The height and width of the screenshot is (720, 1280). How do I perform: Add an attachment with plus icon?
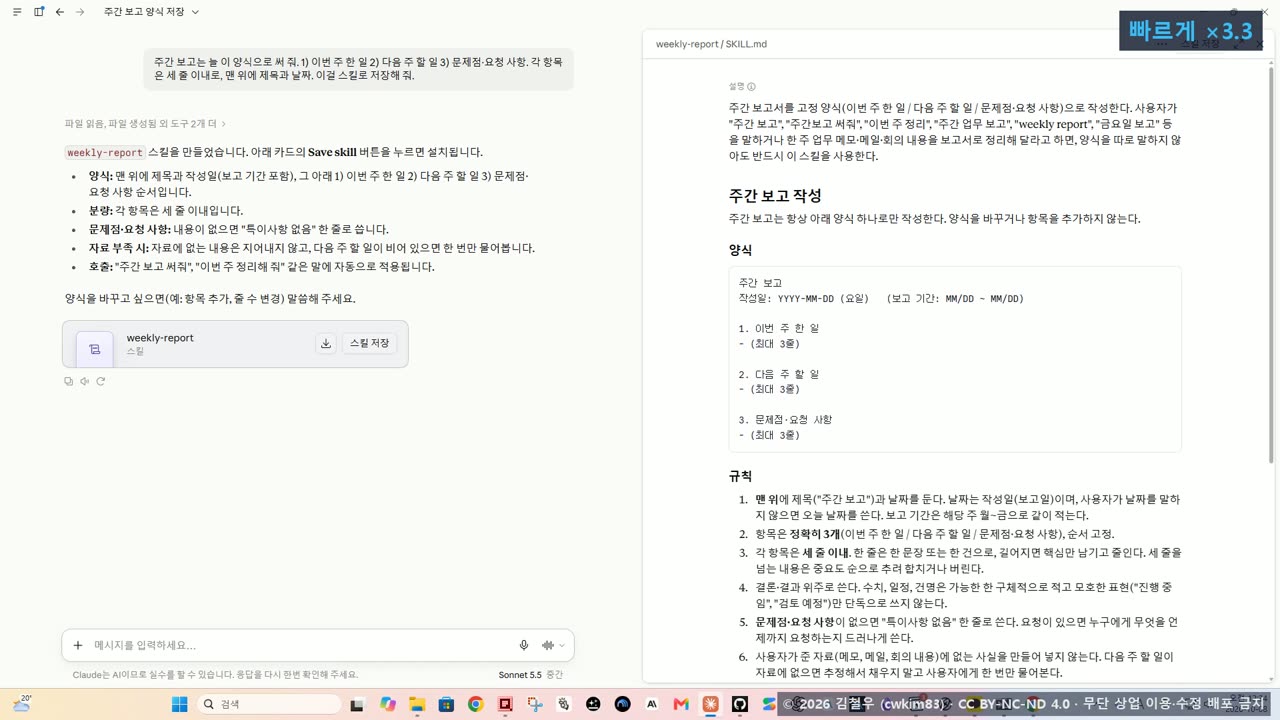point(78,645)
